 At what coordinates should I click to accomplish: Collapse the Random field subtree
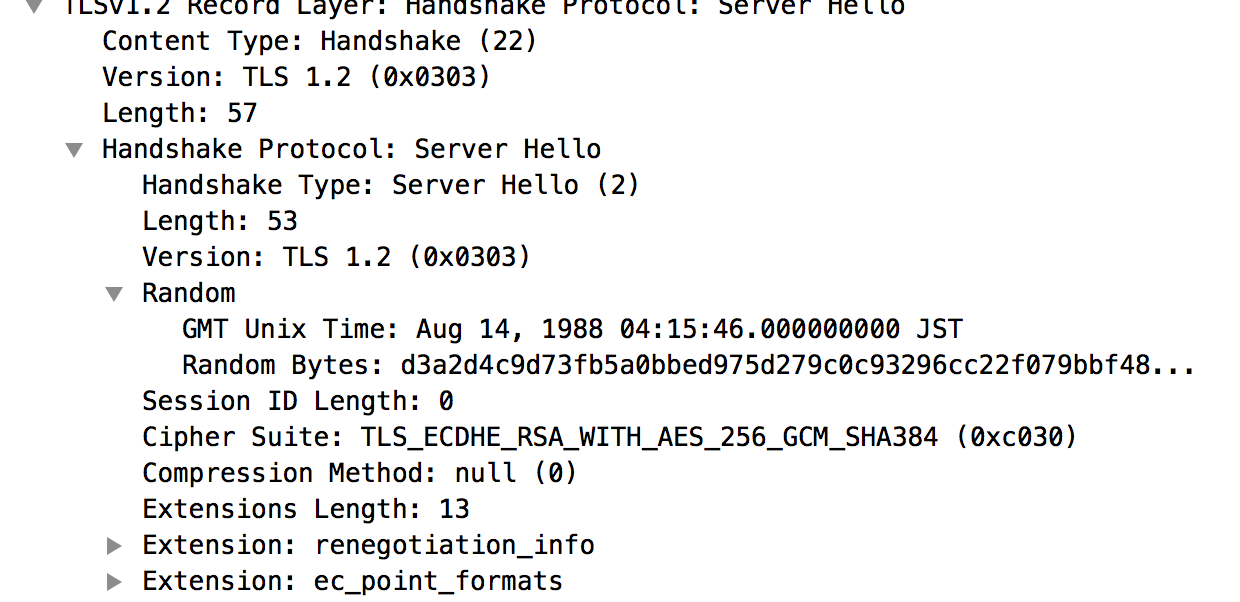click(x=114, y=293)
